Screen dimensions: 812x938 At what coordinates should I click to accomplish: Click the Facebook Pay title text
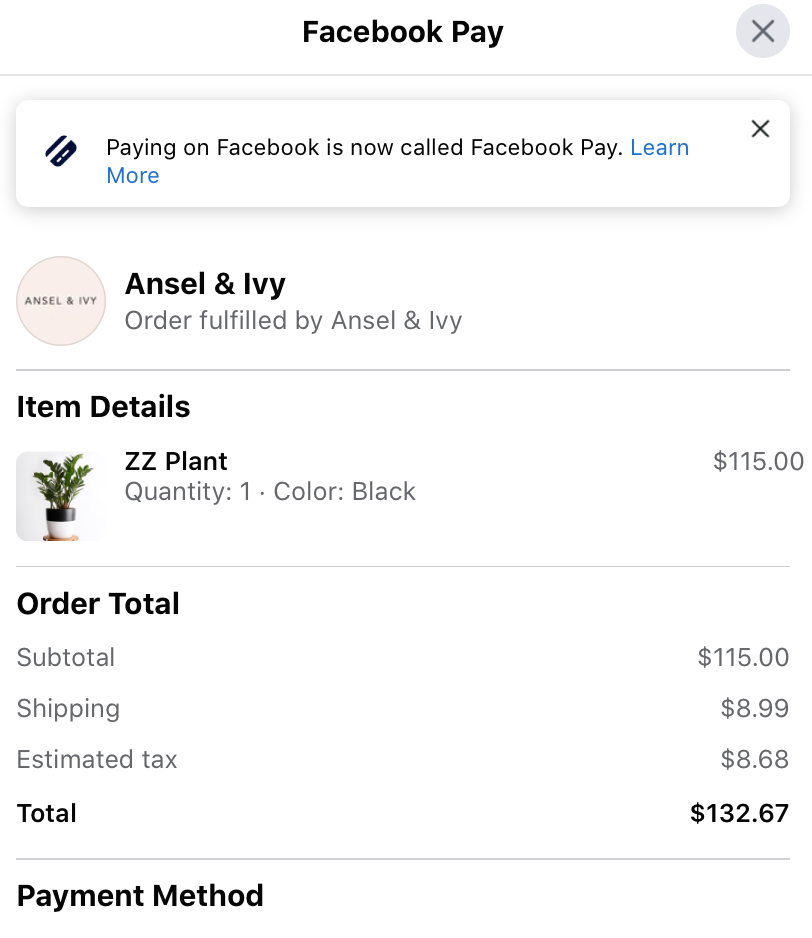[402, 31]
